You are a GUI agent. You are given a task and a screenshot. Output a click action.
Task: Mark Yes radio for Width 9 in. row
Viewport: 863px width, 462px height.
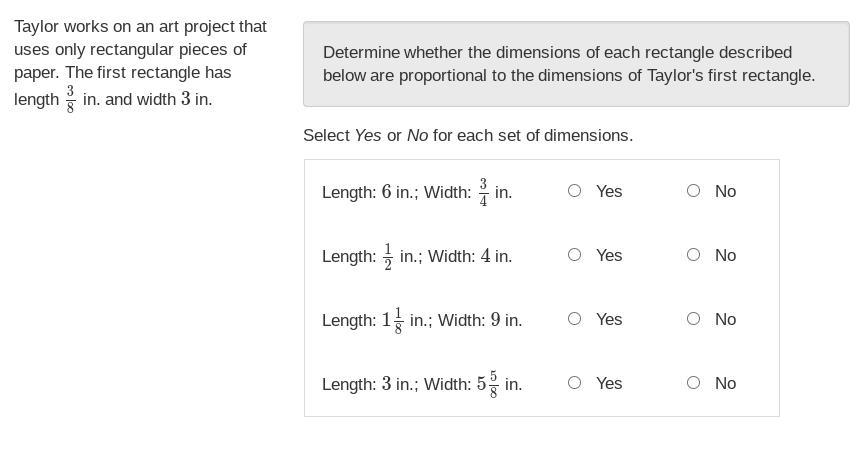point(574,319)
